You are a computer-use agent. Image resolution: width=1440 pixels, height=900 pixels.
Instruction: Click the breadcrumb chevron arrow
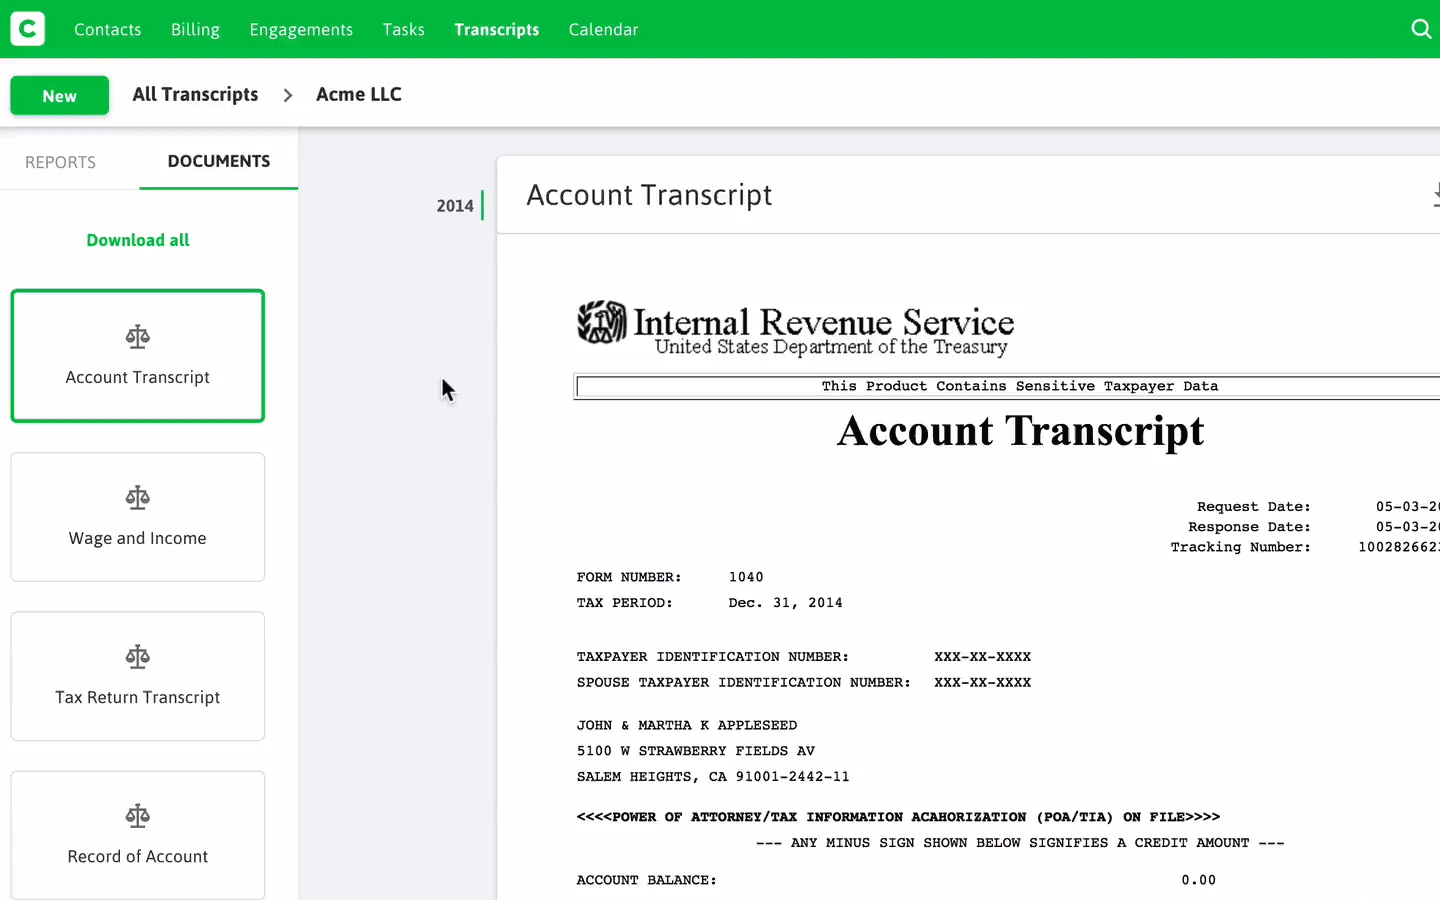pyautogui.click(x=288, y=95)
